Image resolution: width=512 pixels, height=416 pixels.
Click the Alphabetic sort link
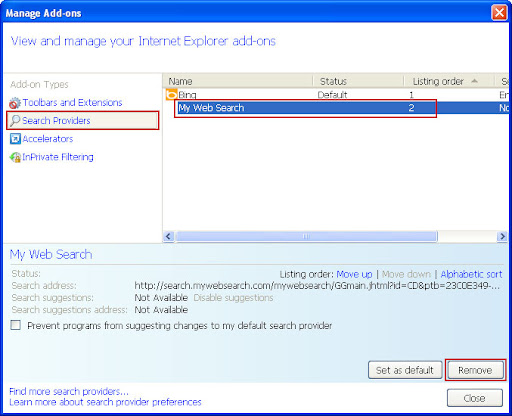pos(471,274)
